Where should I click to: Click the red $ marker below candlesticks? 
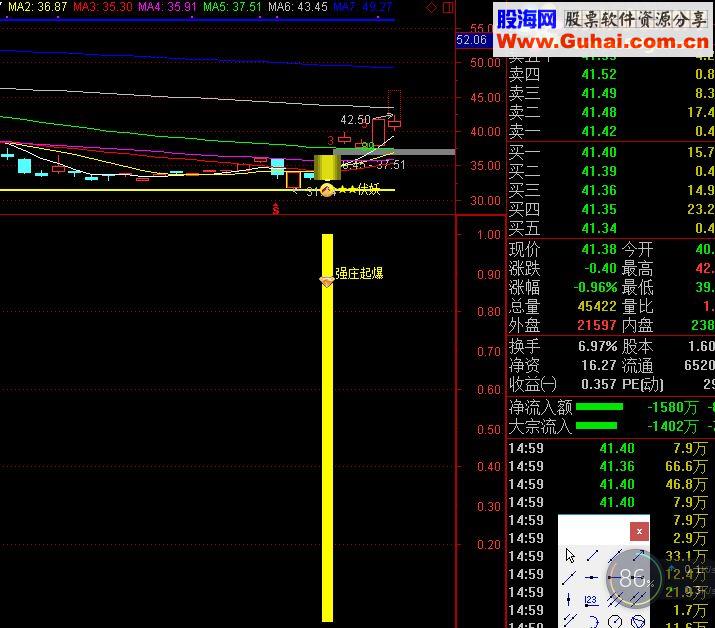coord(275,209)
